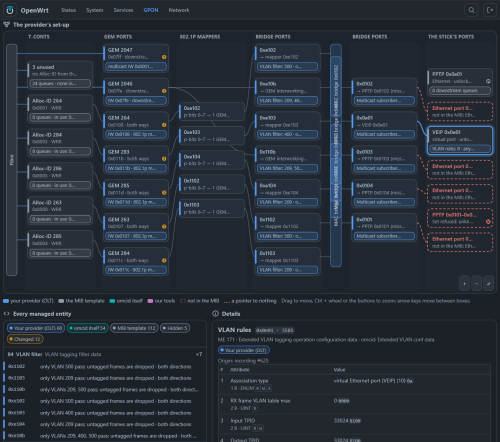Select the 0x110b row in VLAN filter list
The width and height of the screenshot is (500, 442).
click(x=105, y=389)
